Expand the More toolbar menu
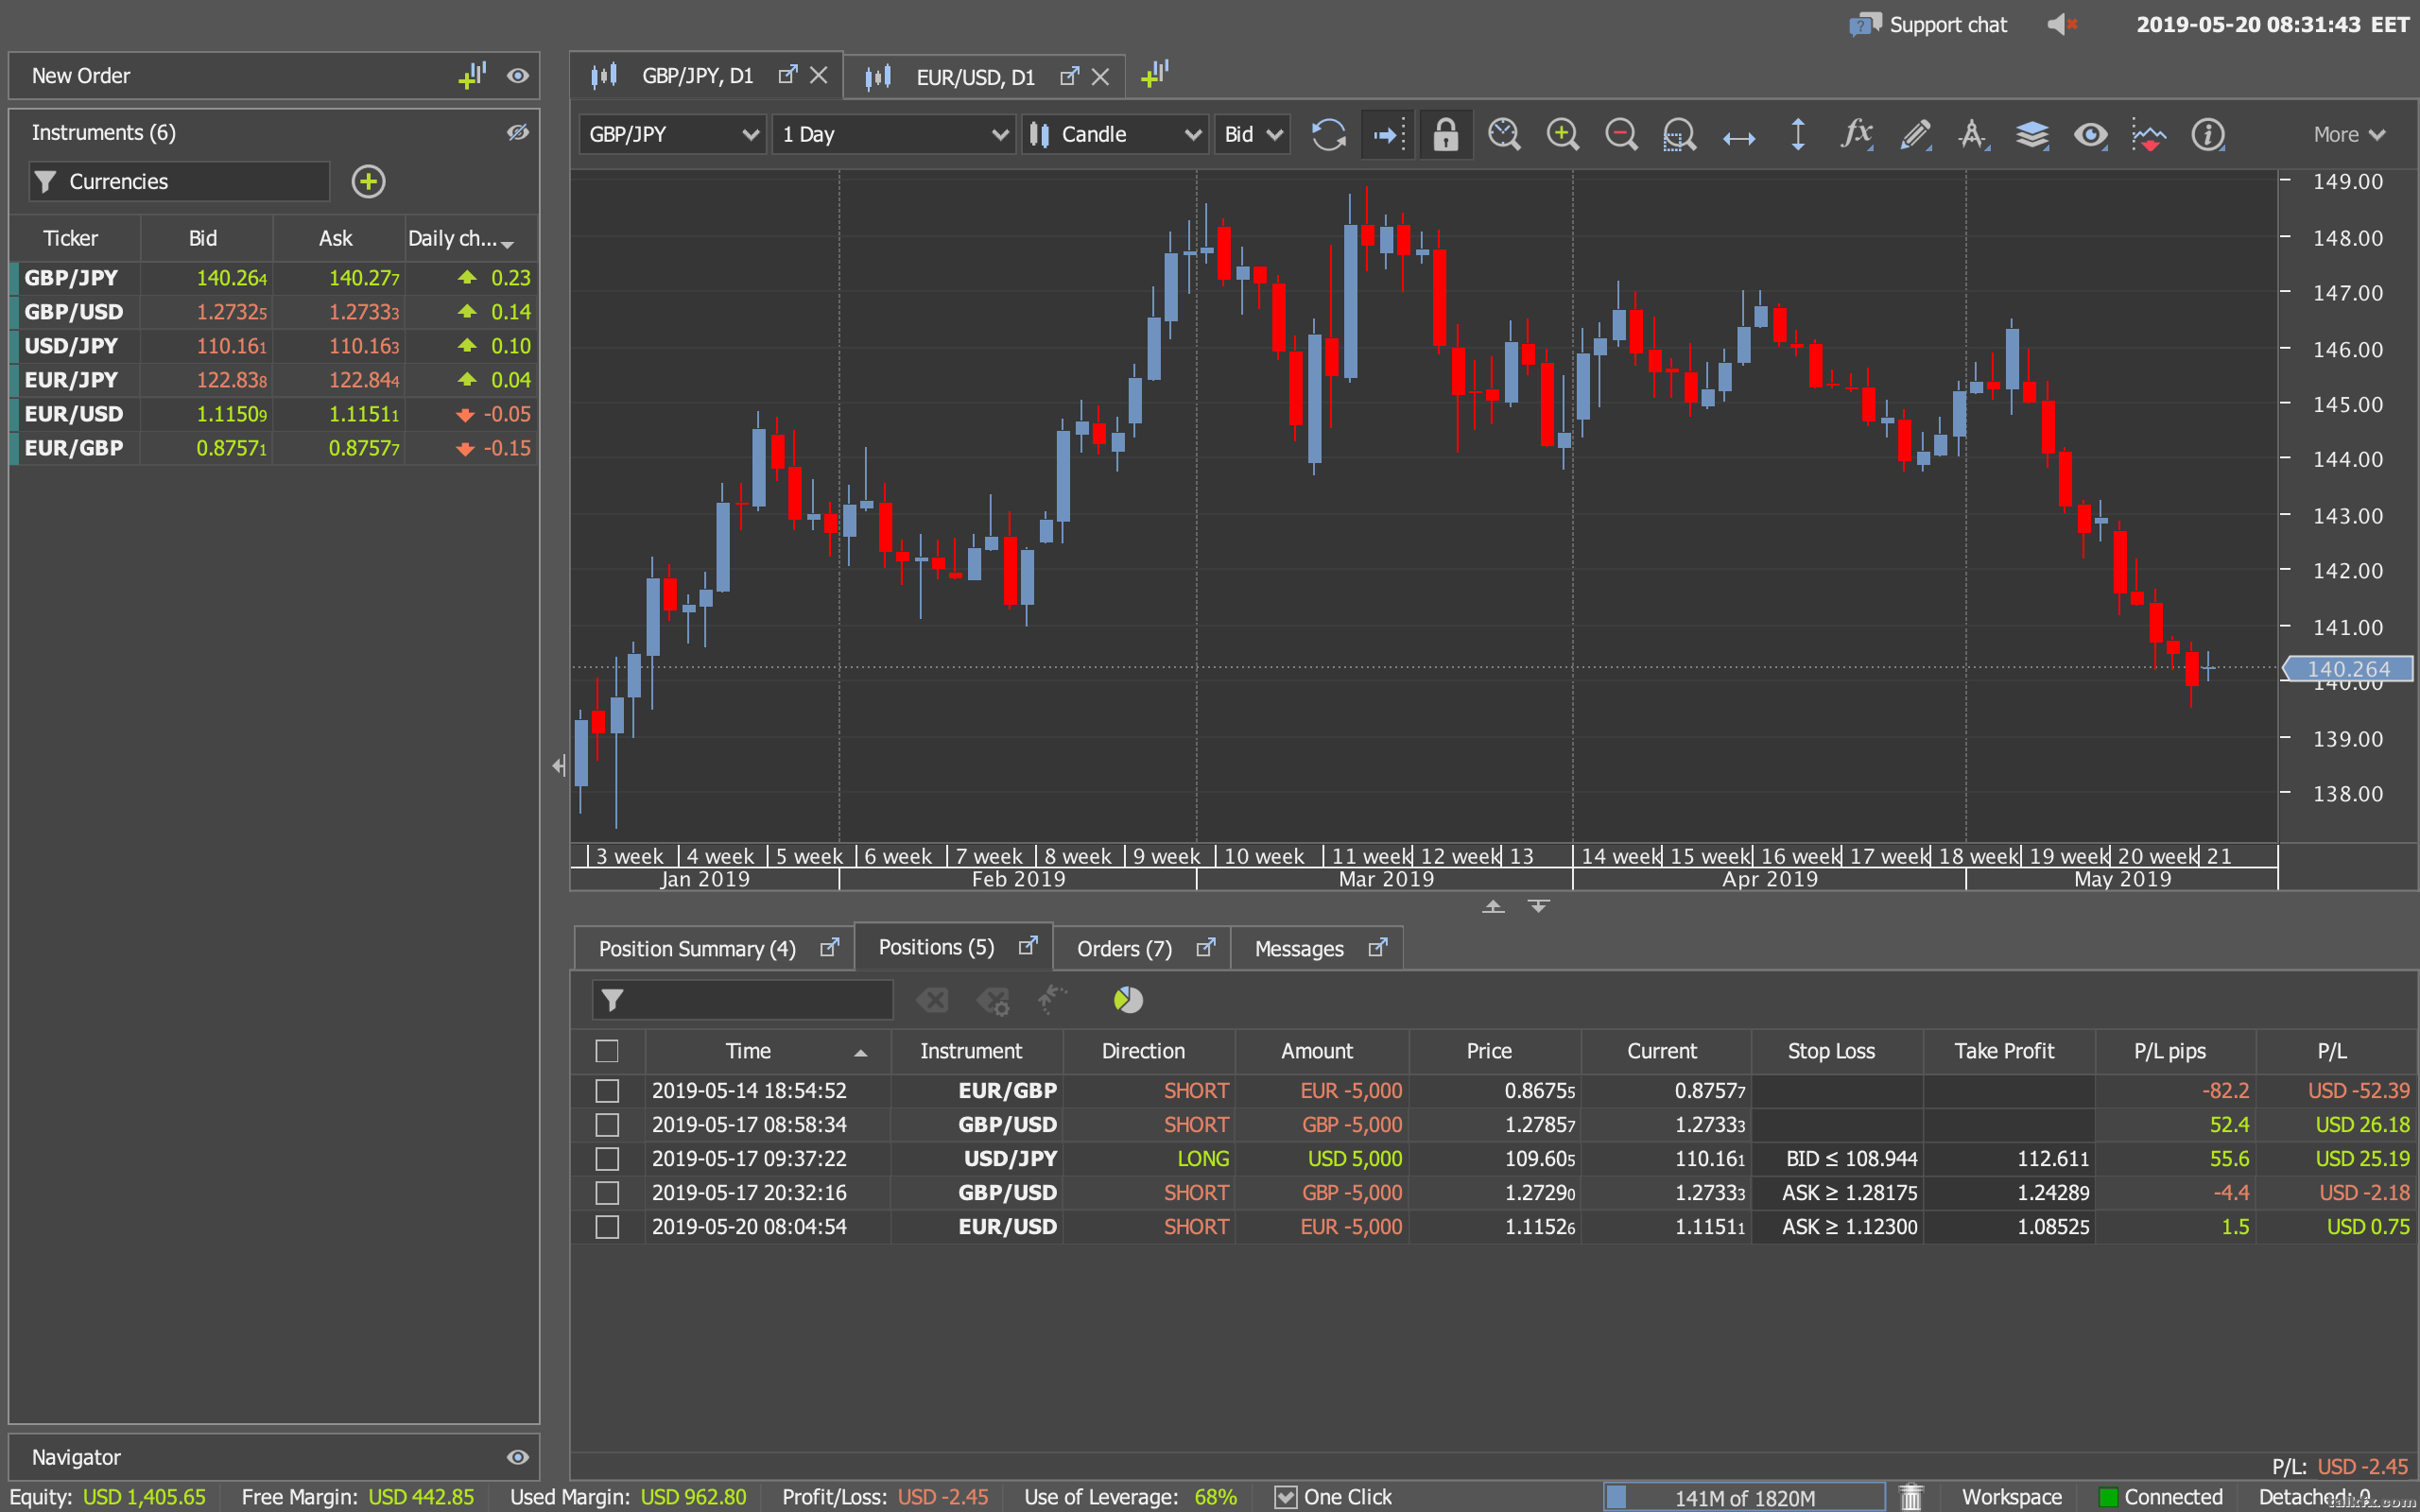 pos(2349,134)
